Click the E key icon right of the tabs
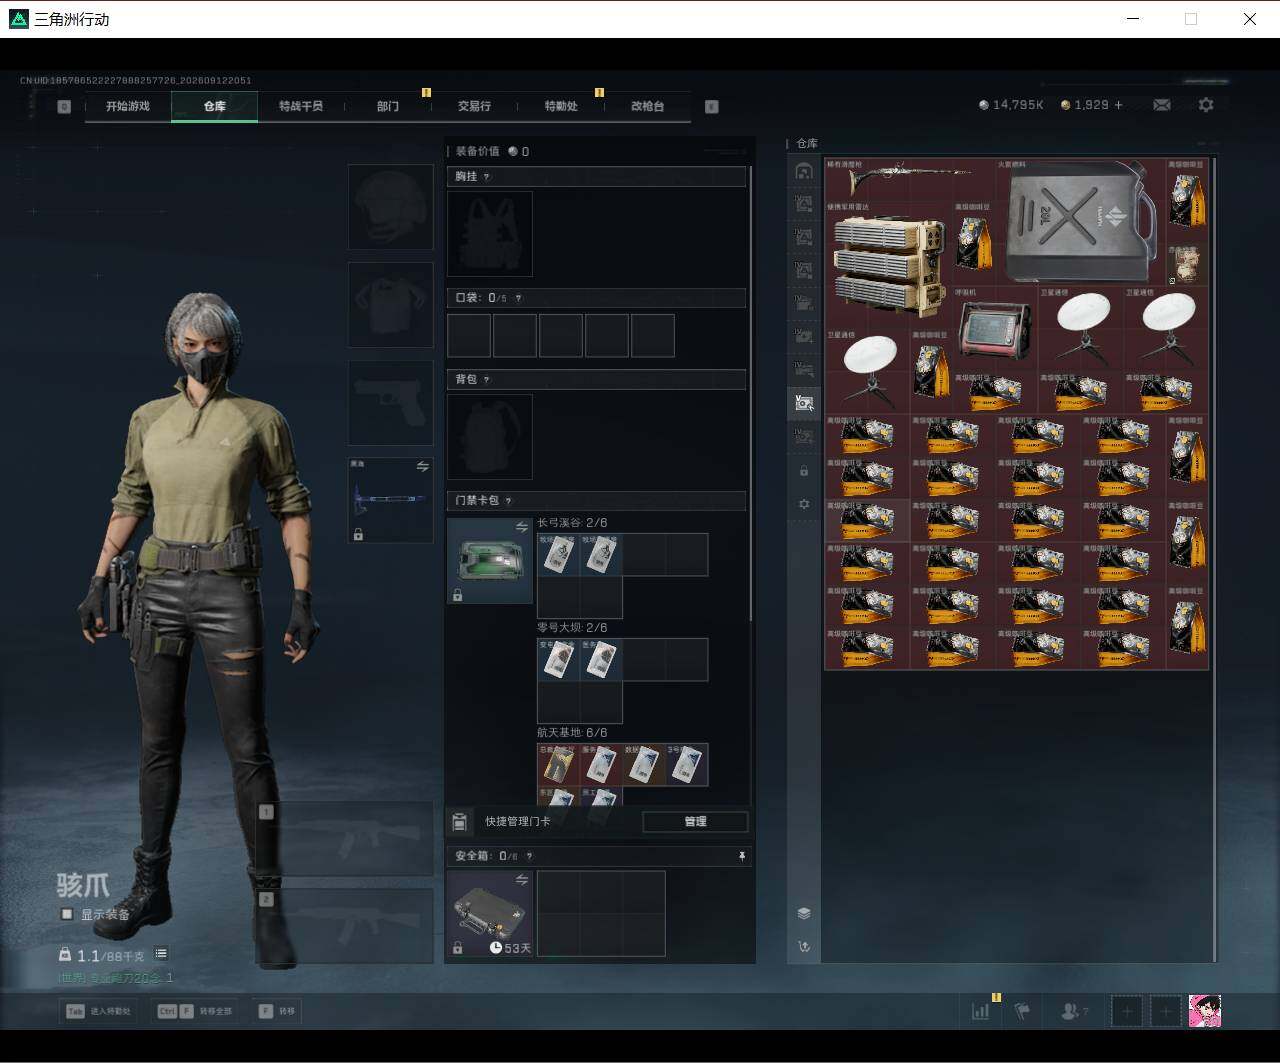The image size is (1280, 1063). (x=712, y=106)
